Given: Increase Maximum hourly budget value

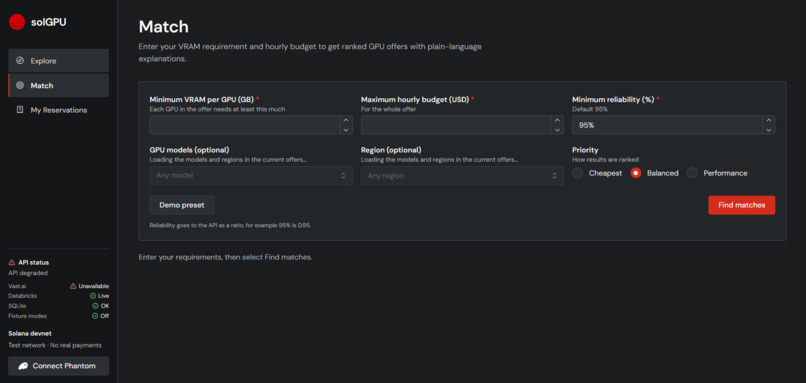Looking at the screenshot, I should tap(557, 120).
